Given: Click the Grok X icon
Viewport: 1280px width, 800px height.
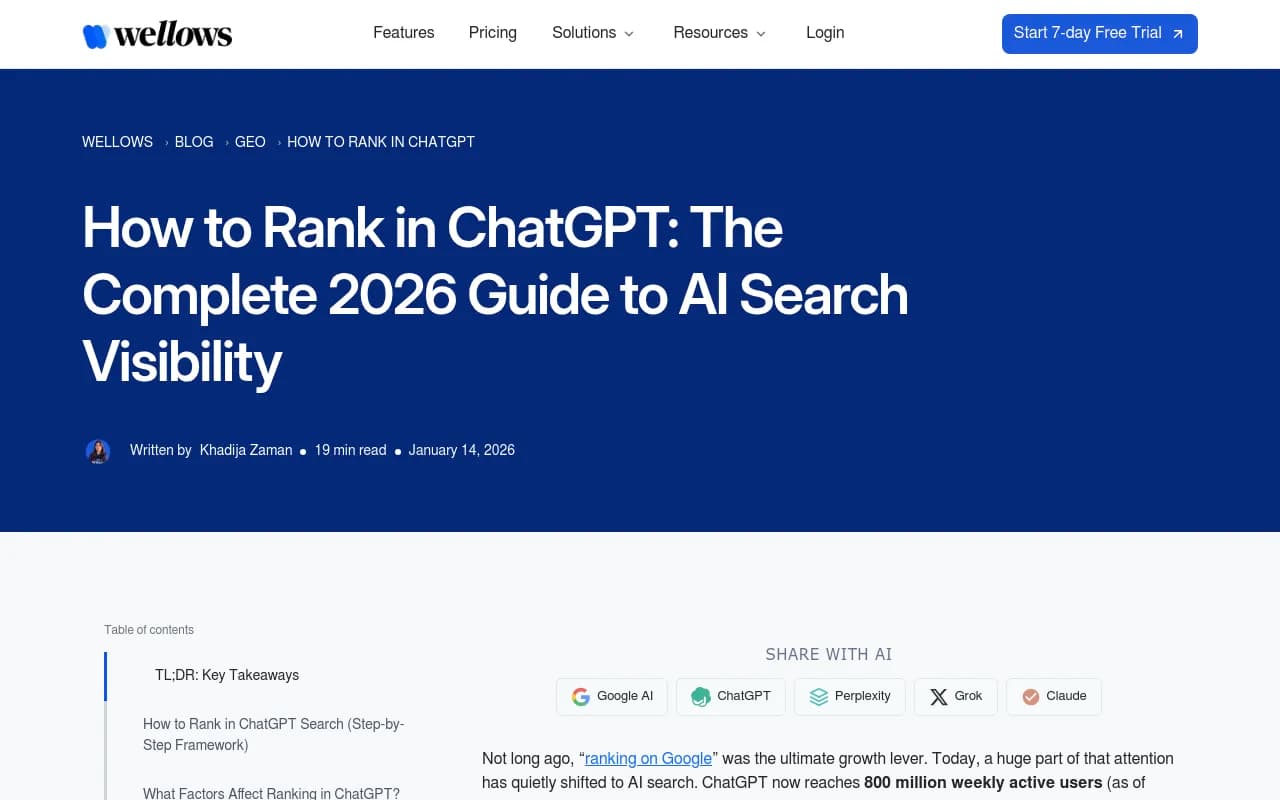Looking at the screenshot, I should (x=938, y=697).
